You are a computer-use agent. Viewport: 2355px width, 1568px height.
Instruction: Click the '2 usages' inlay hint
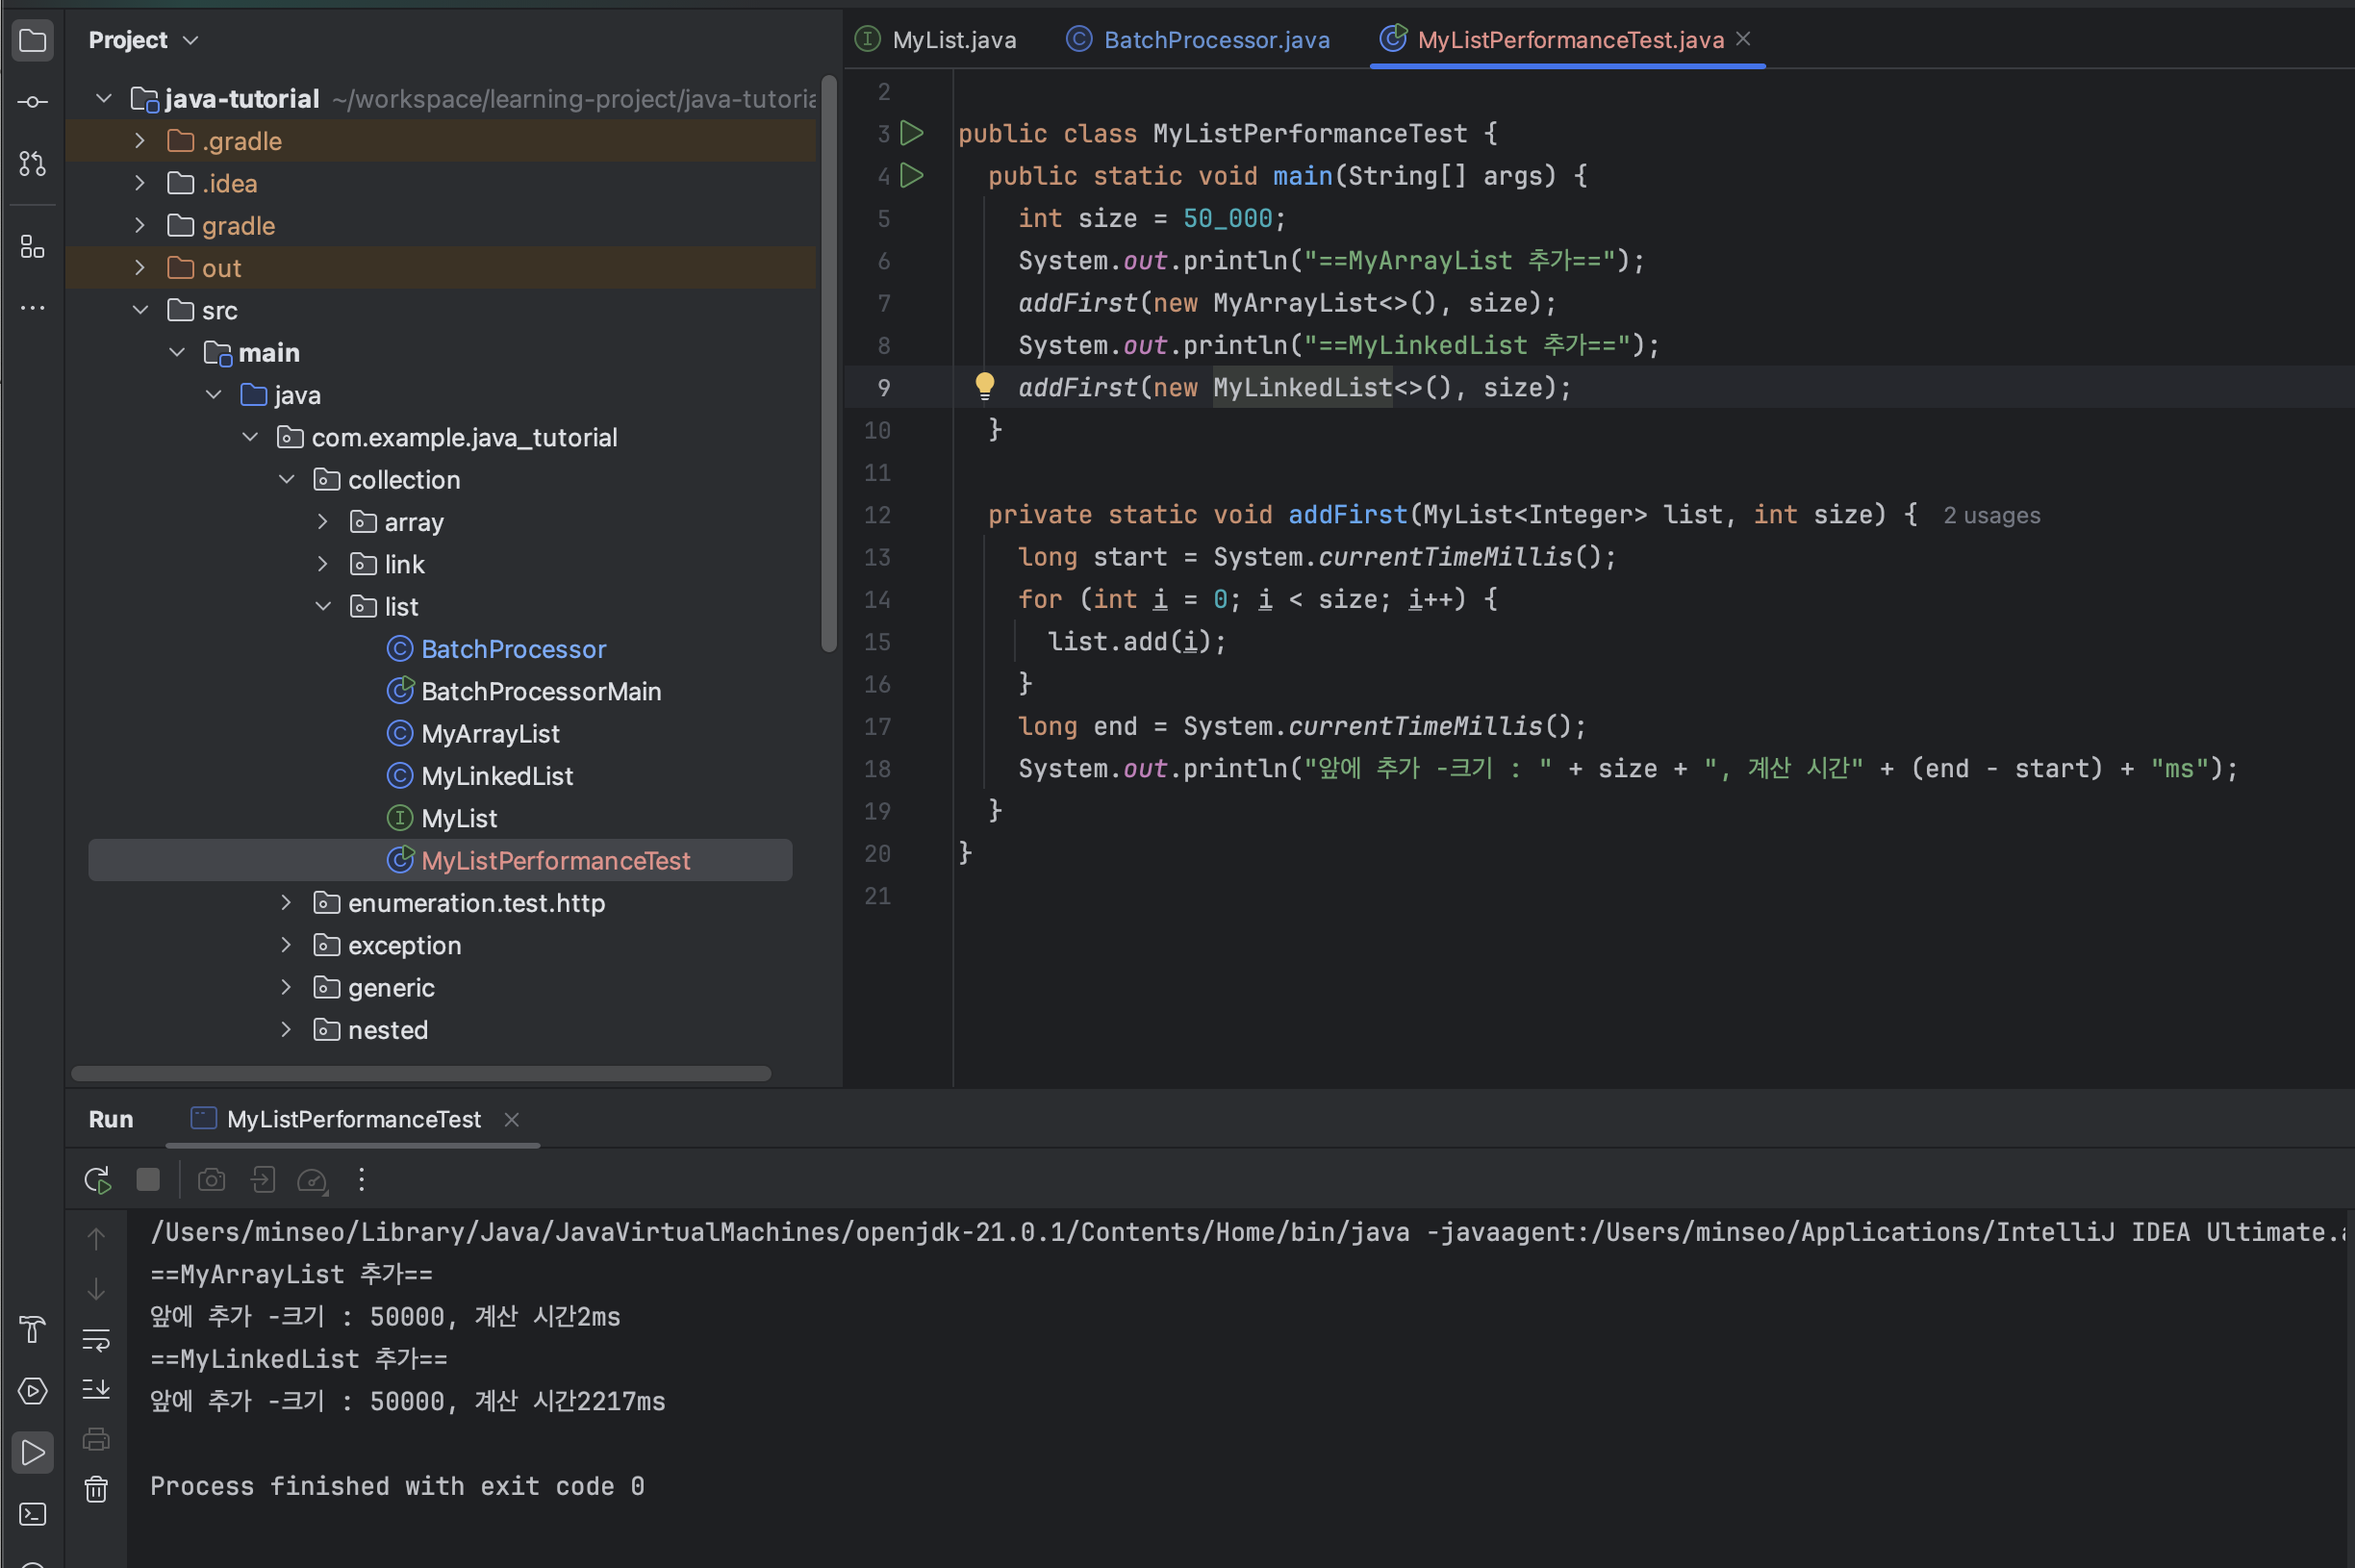point(1992,515)
